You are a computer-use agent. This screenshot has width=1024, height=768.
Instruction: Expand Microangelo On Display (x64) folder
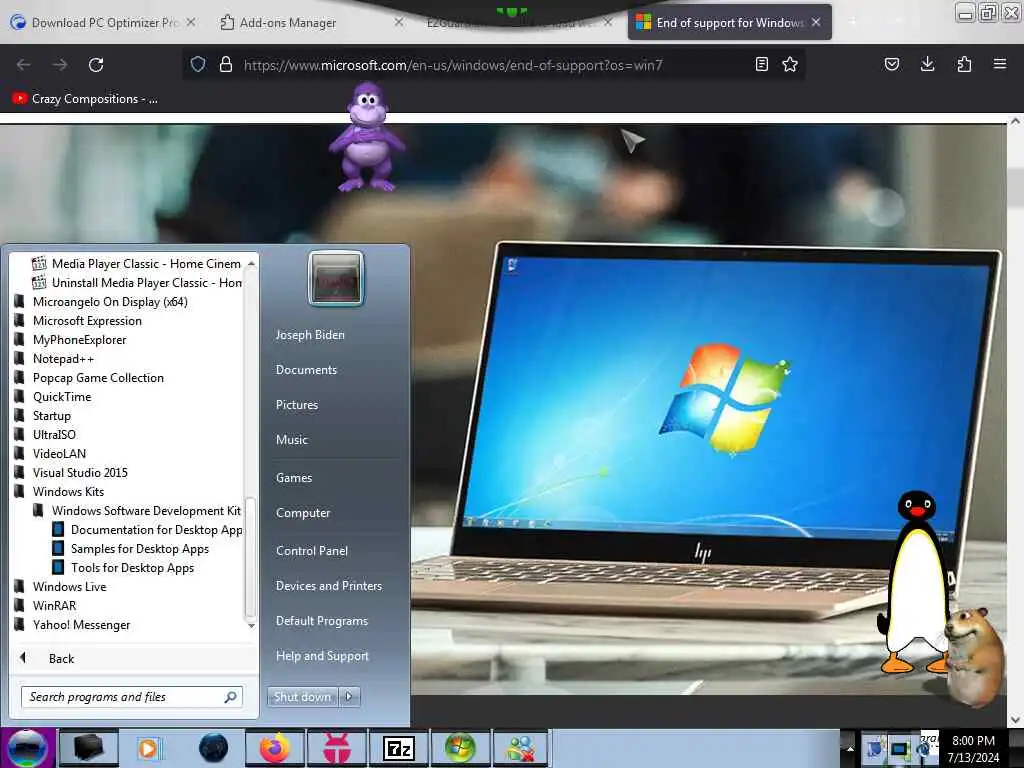click(x=101, y=302)
